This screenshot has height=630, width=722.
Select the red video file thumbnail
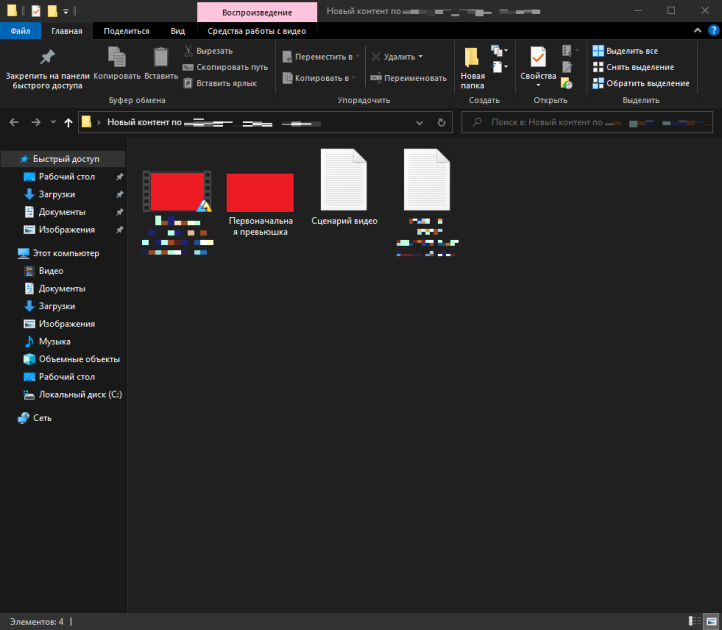pyautogui.click(x=177, y=192)
